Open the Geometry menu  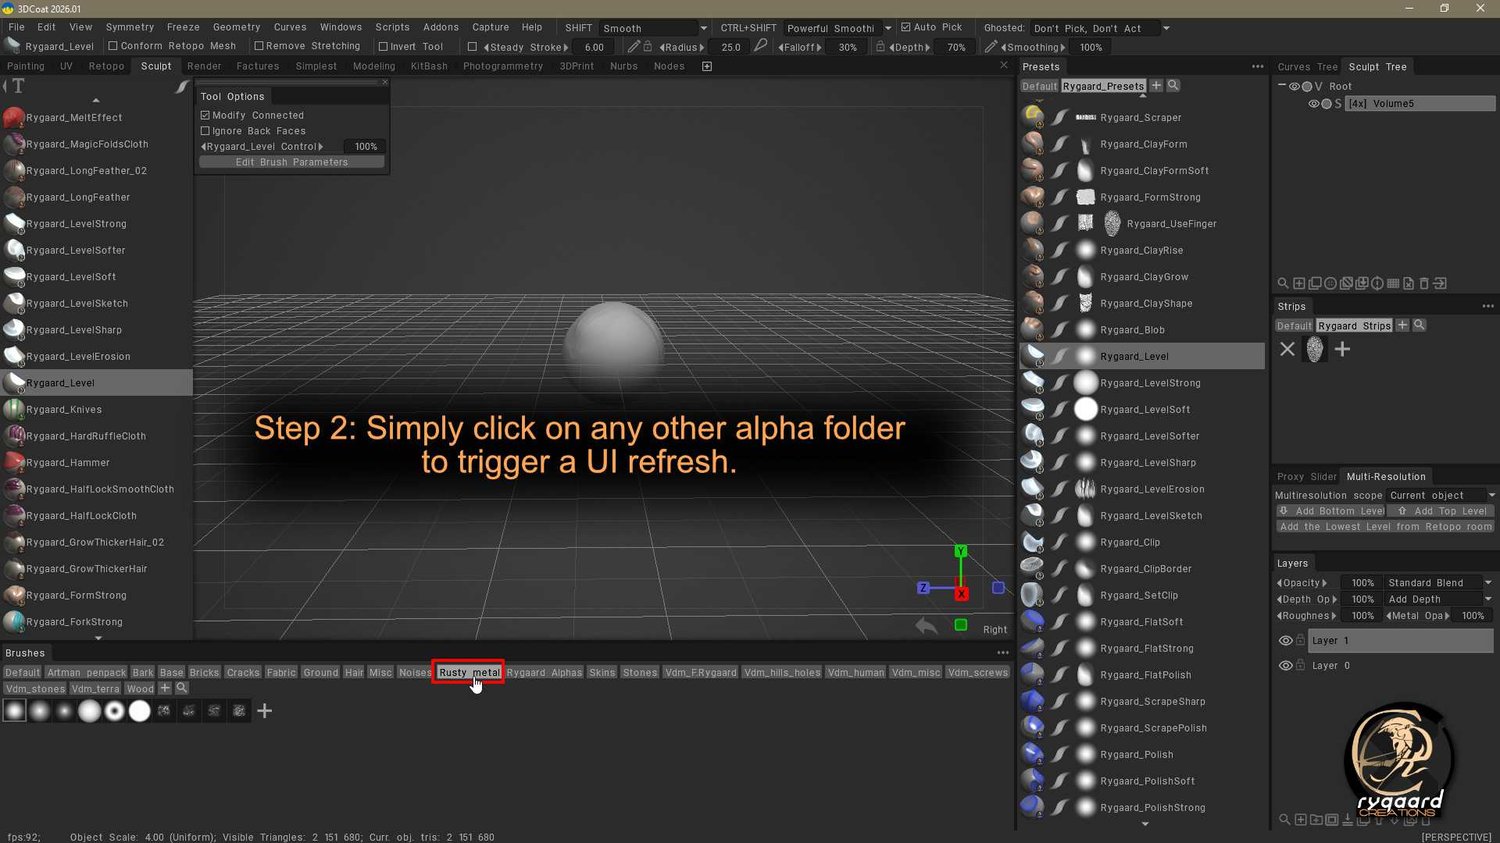click(x=236, y=27)
